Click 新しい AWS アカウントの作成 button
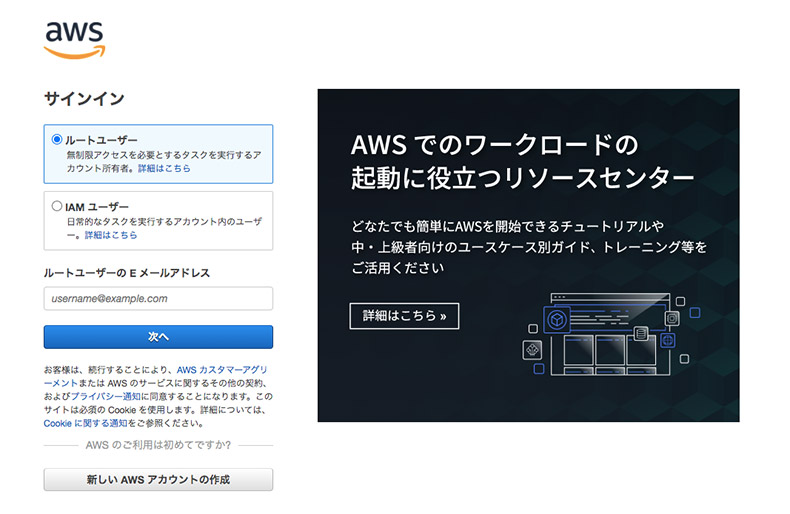The width and height of the screenshot is (790, 514). (158, 479)
